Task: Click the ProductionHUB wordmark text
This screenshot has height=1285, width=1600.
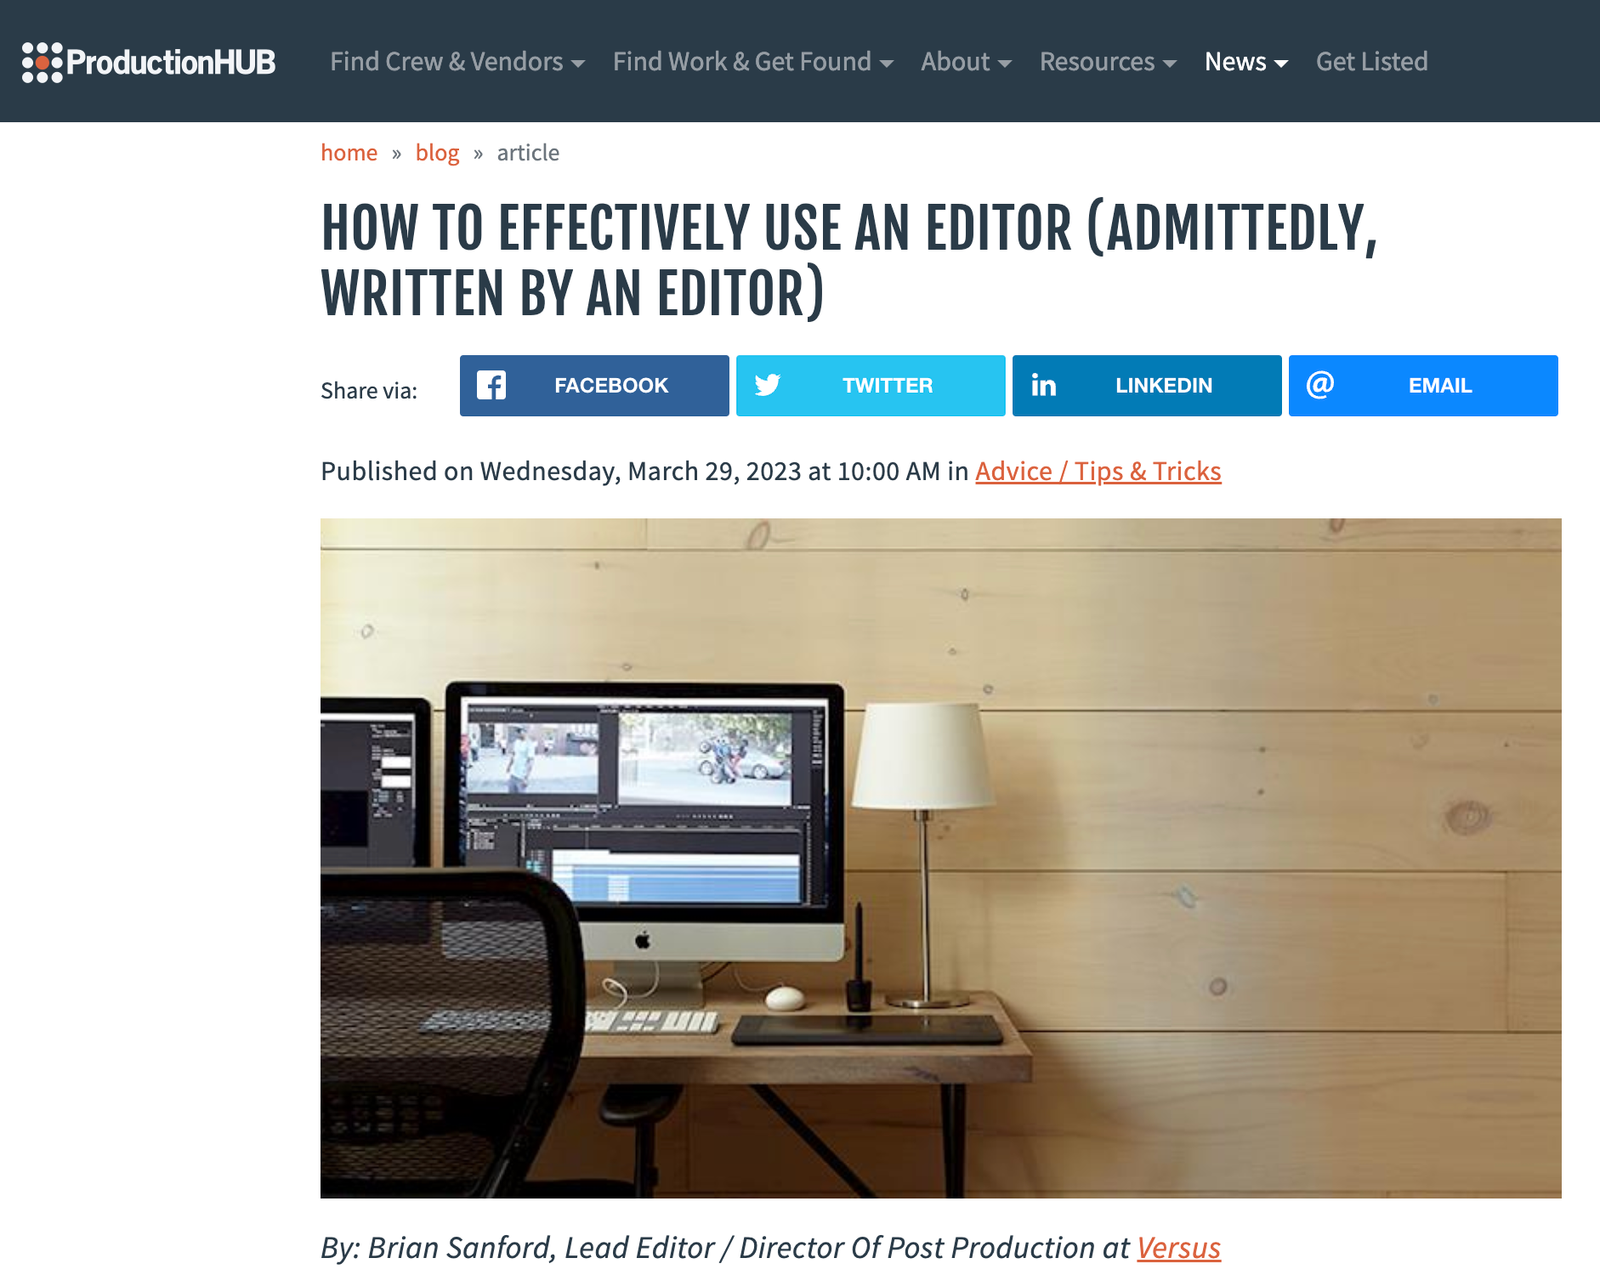Action: 171,62
